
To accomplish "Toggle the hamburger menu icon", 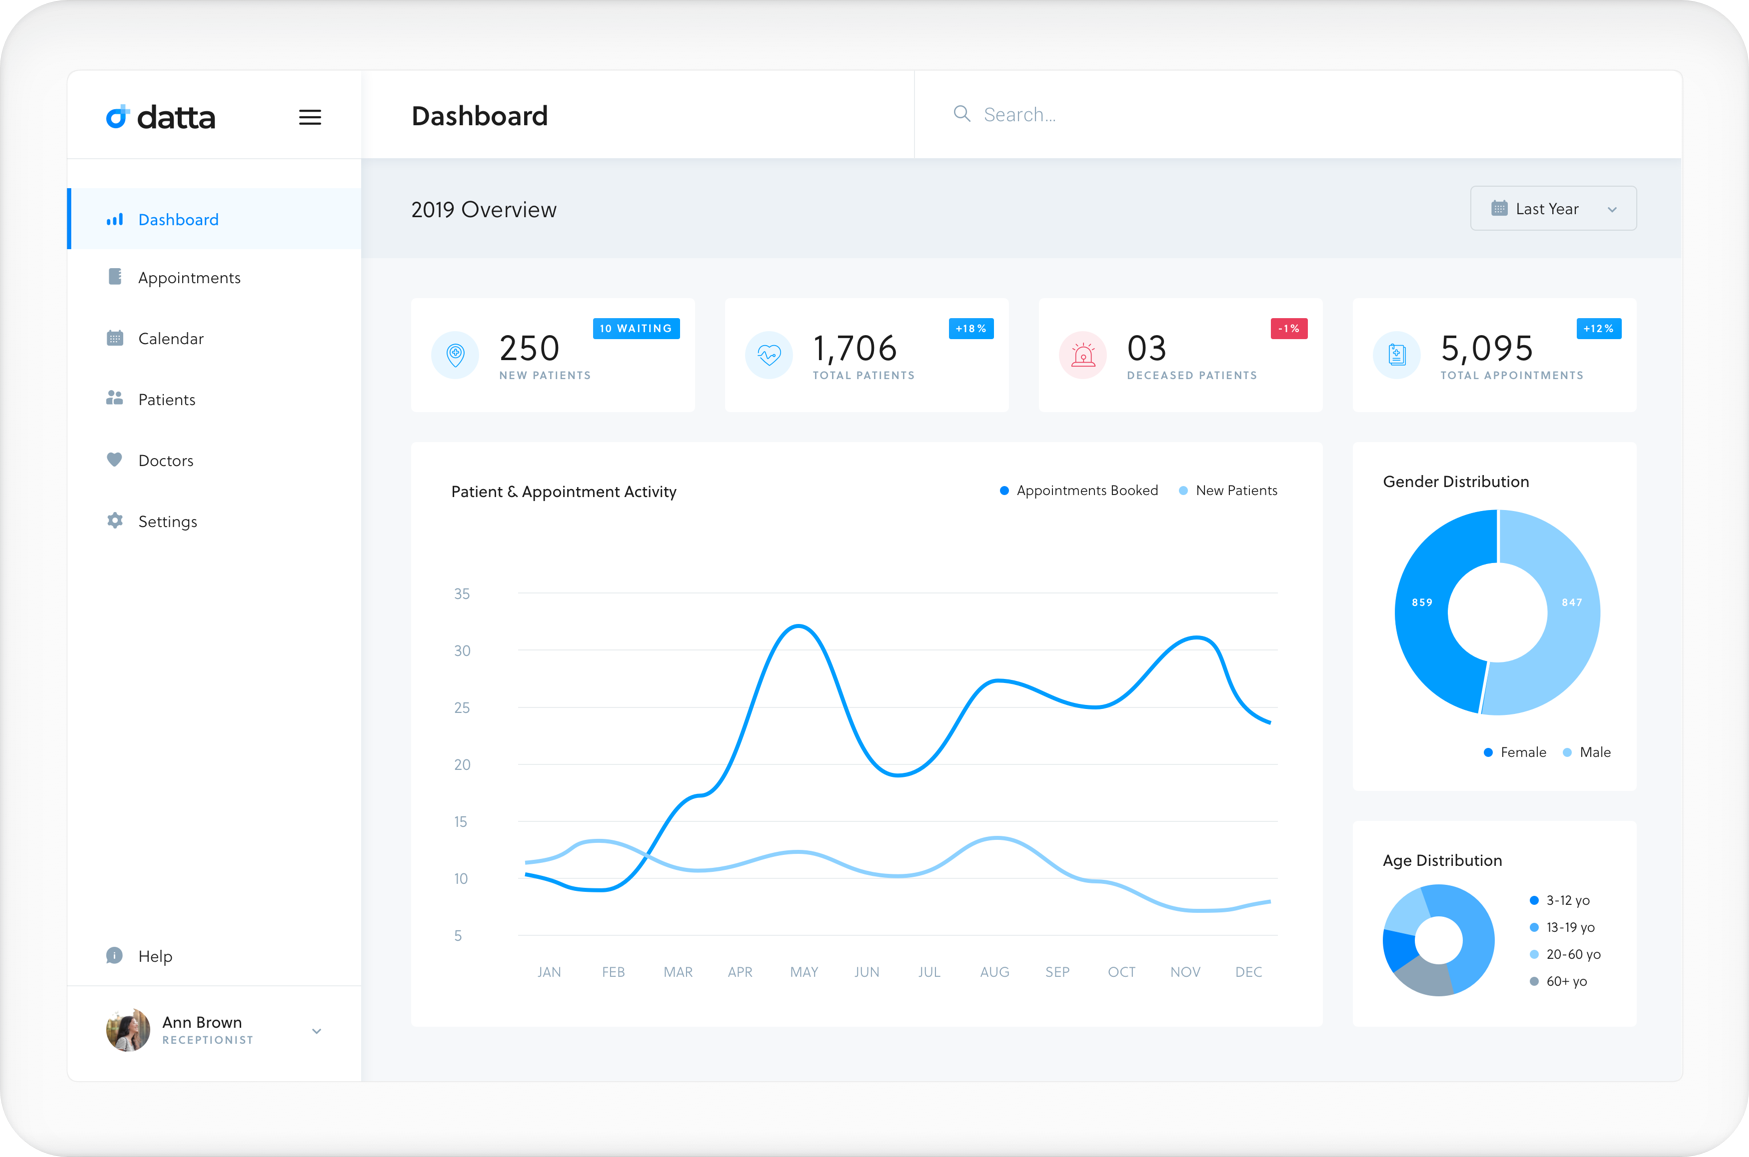I will pyautogui.click(x=310, y=117).
